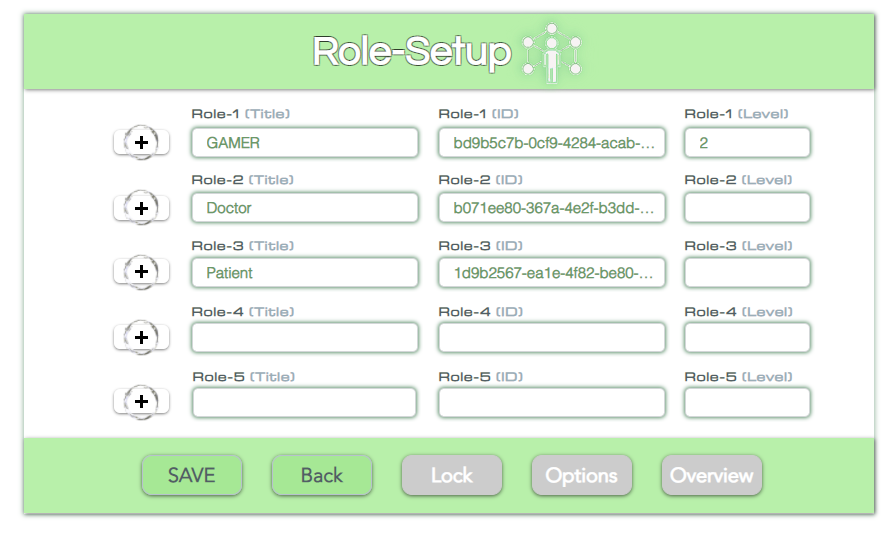
Task: Open the Options button
Action: pyautogui.click(x=582, y=475)
